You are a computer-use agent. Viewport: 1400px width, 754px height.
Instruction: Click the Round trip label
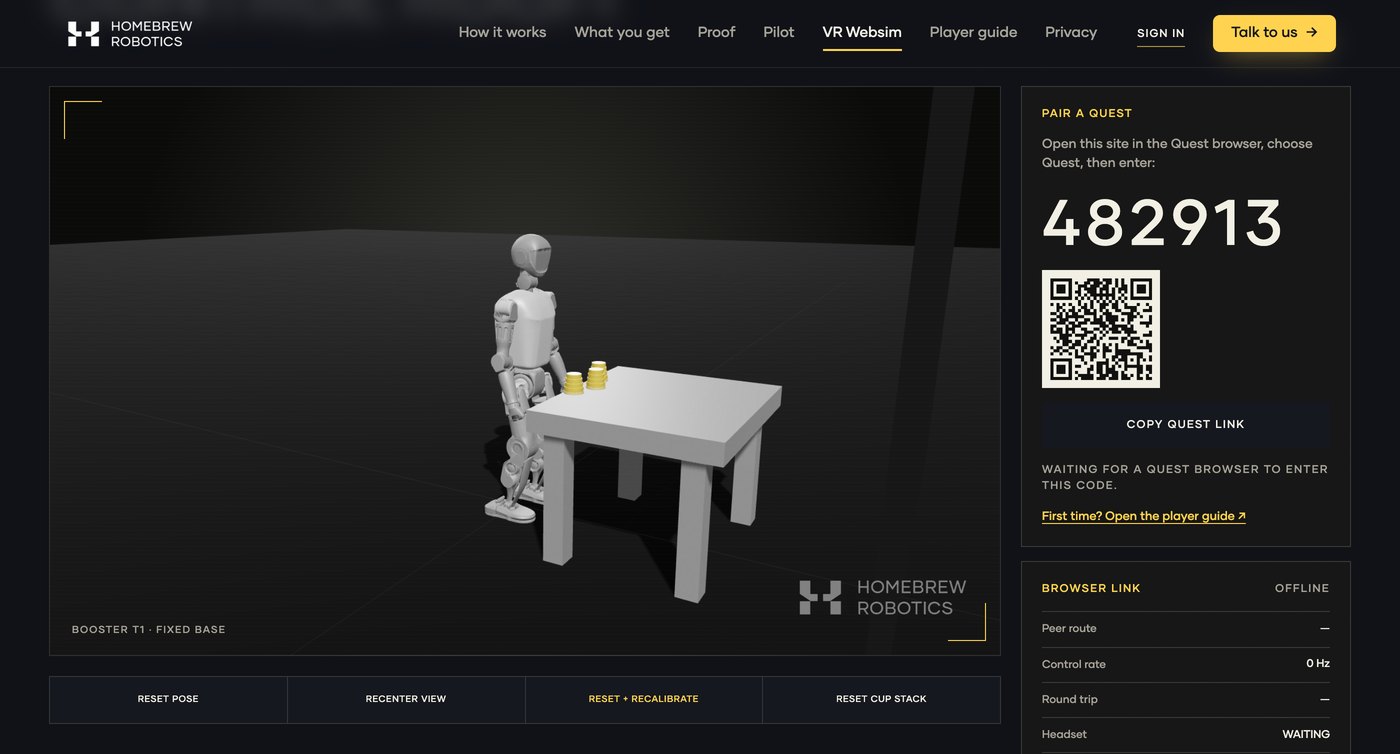tap(1070, 699)
